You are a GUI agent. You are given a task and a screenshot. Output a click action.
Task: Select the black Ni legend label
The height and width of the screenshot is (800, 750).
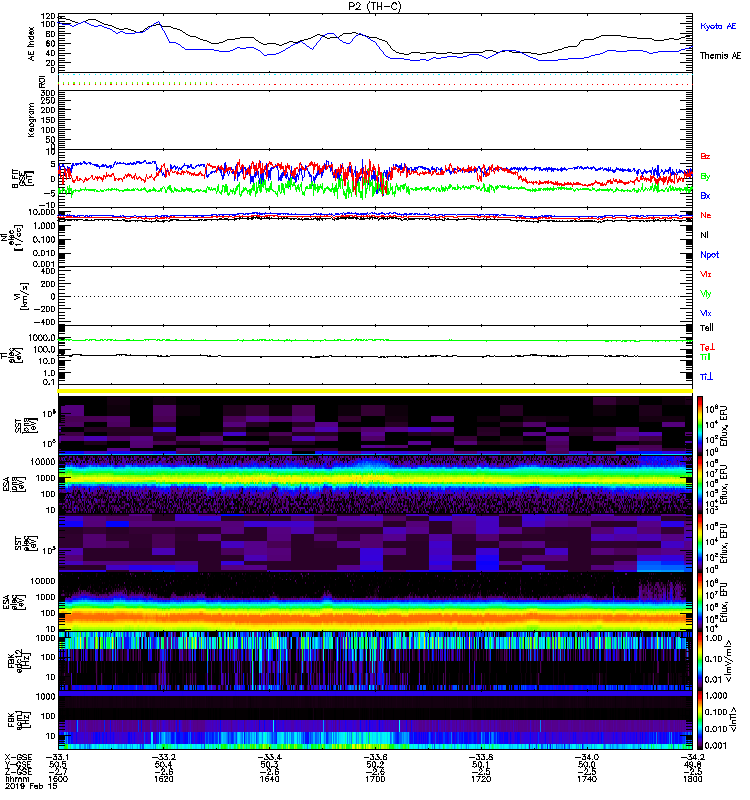pyautogui.click(x=704, y=235)
